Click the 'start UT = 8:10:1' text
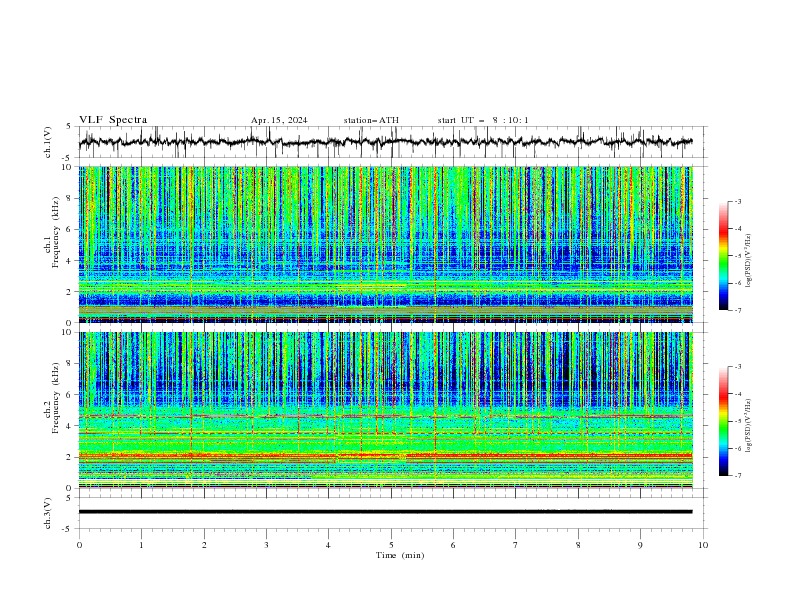The image size is (792, 612). (483, 120)
